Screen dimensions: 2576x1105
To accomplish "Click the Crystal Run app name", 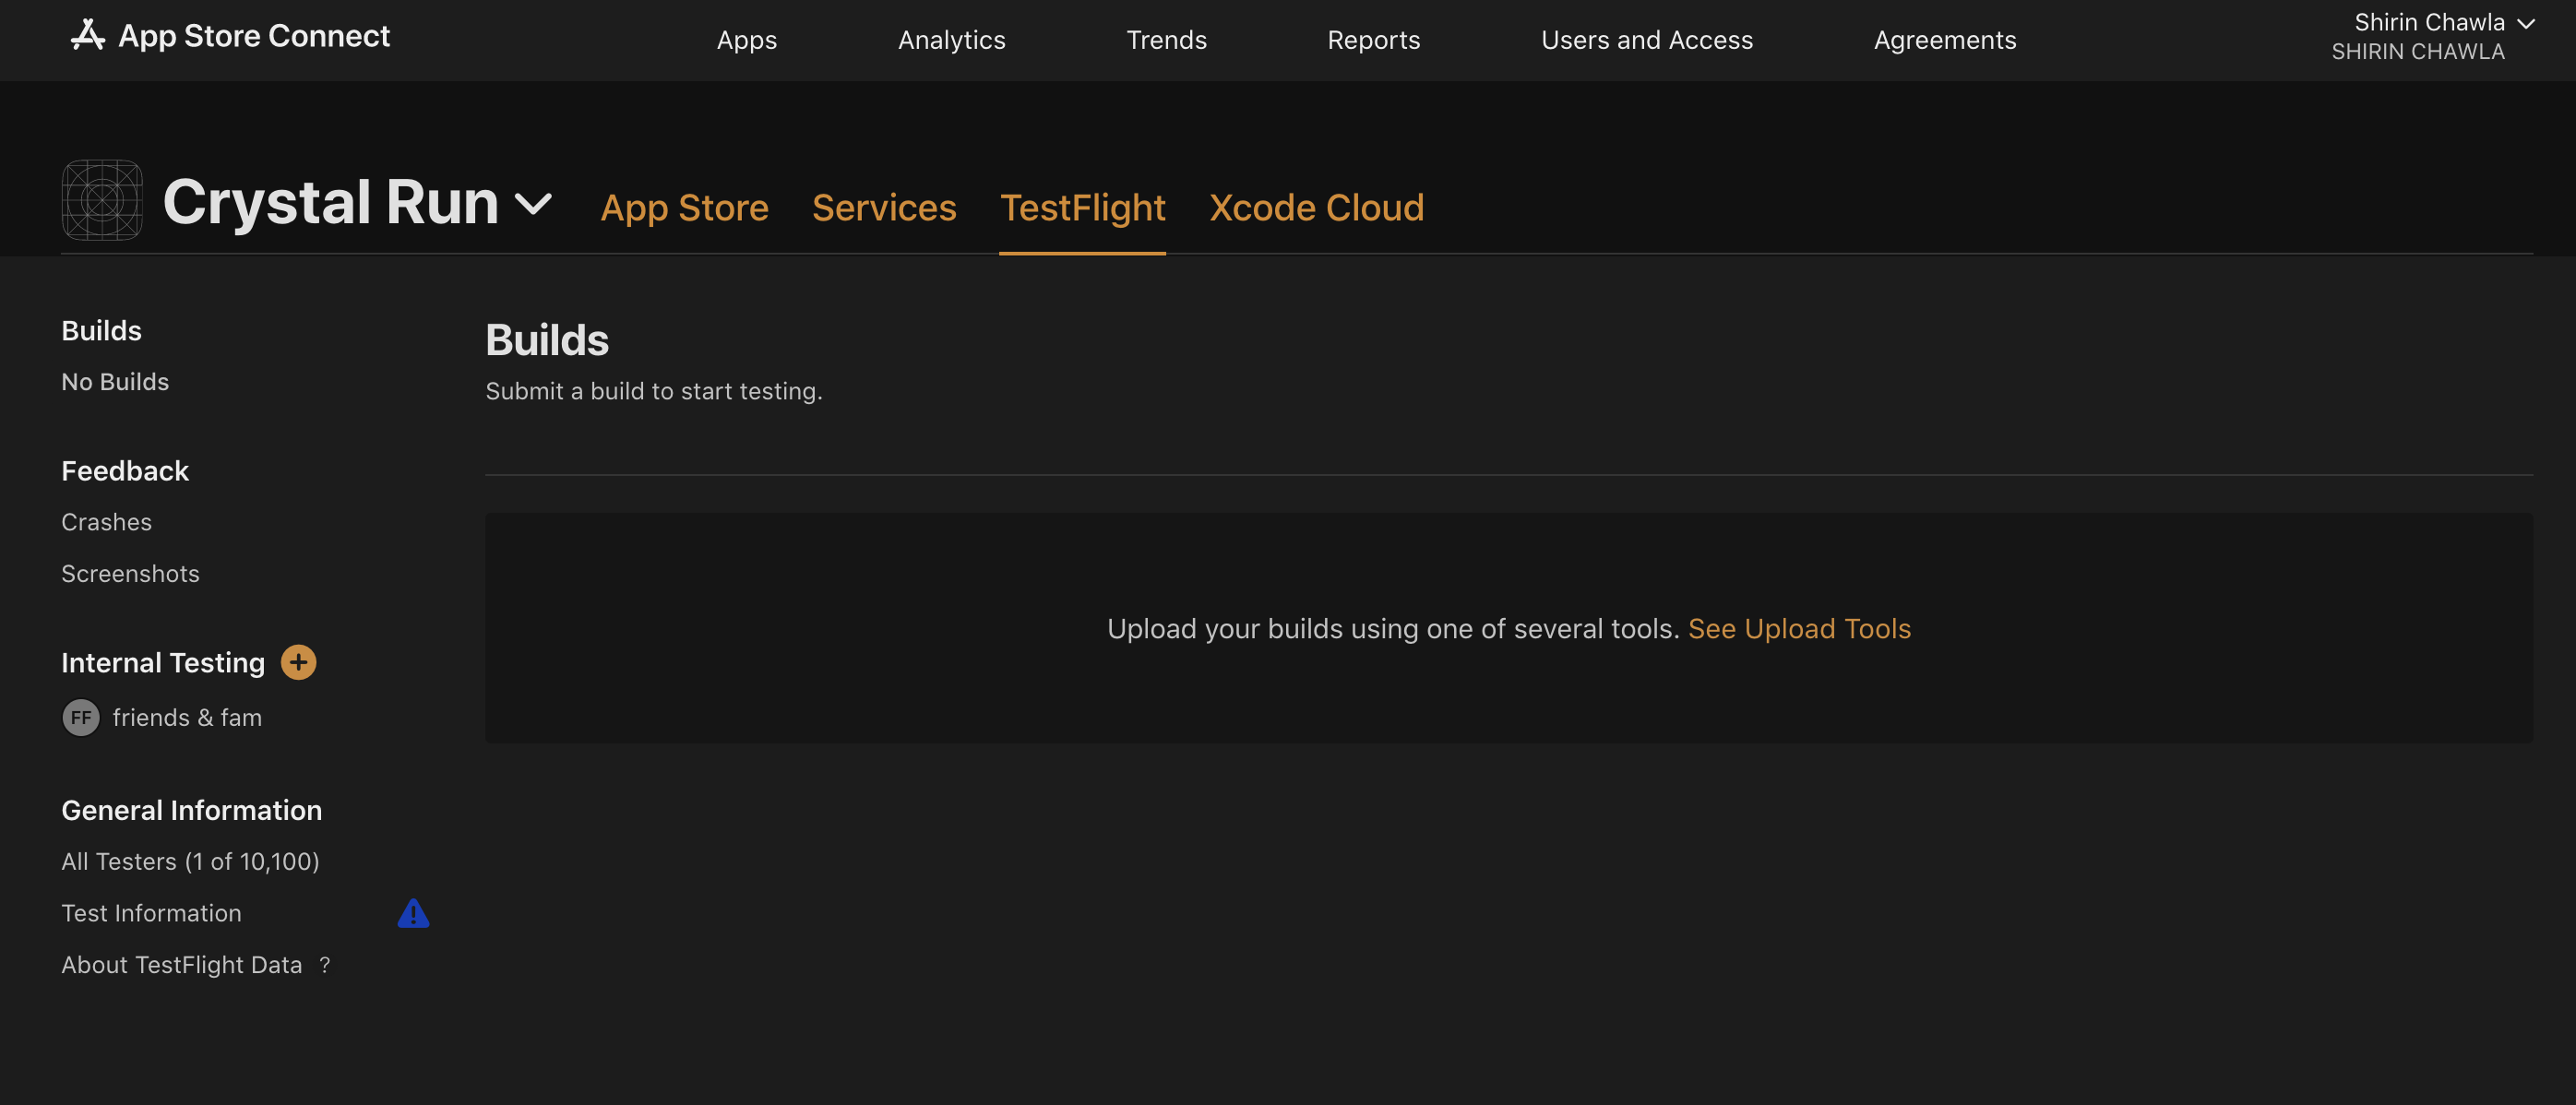I will (330, 202).
